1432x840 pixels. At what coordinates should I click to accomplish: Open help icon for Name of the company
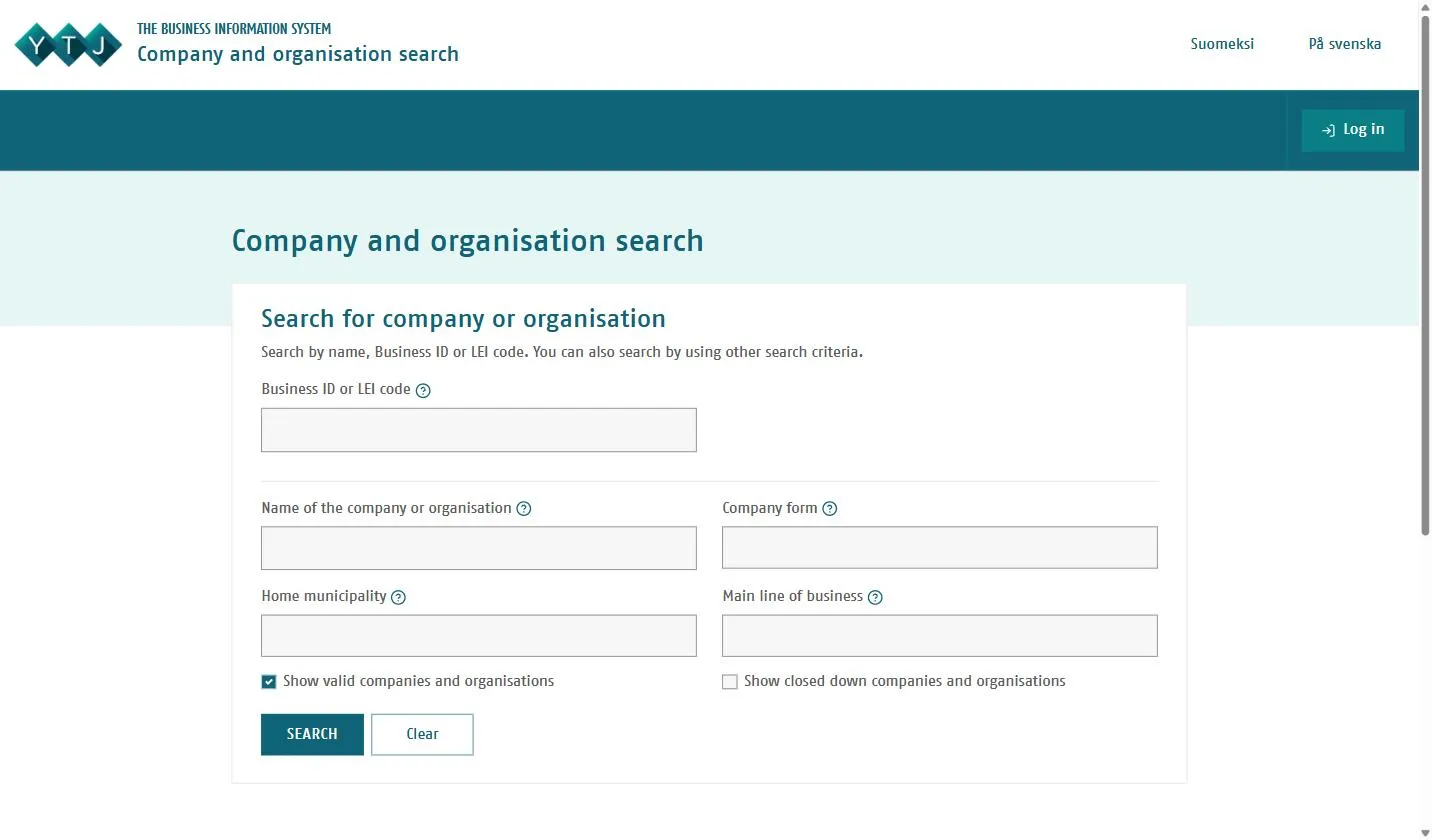[524, 509]
